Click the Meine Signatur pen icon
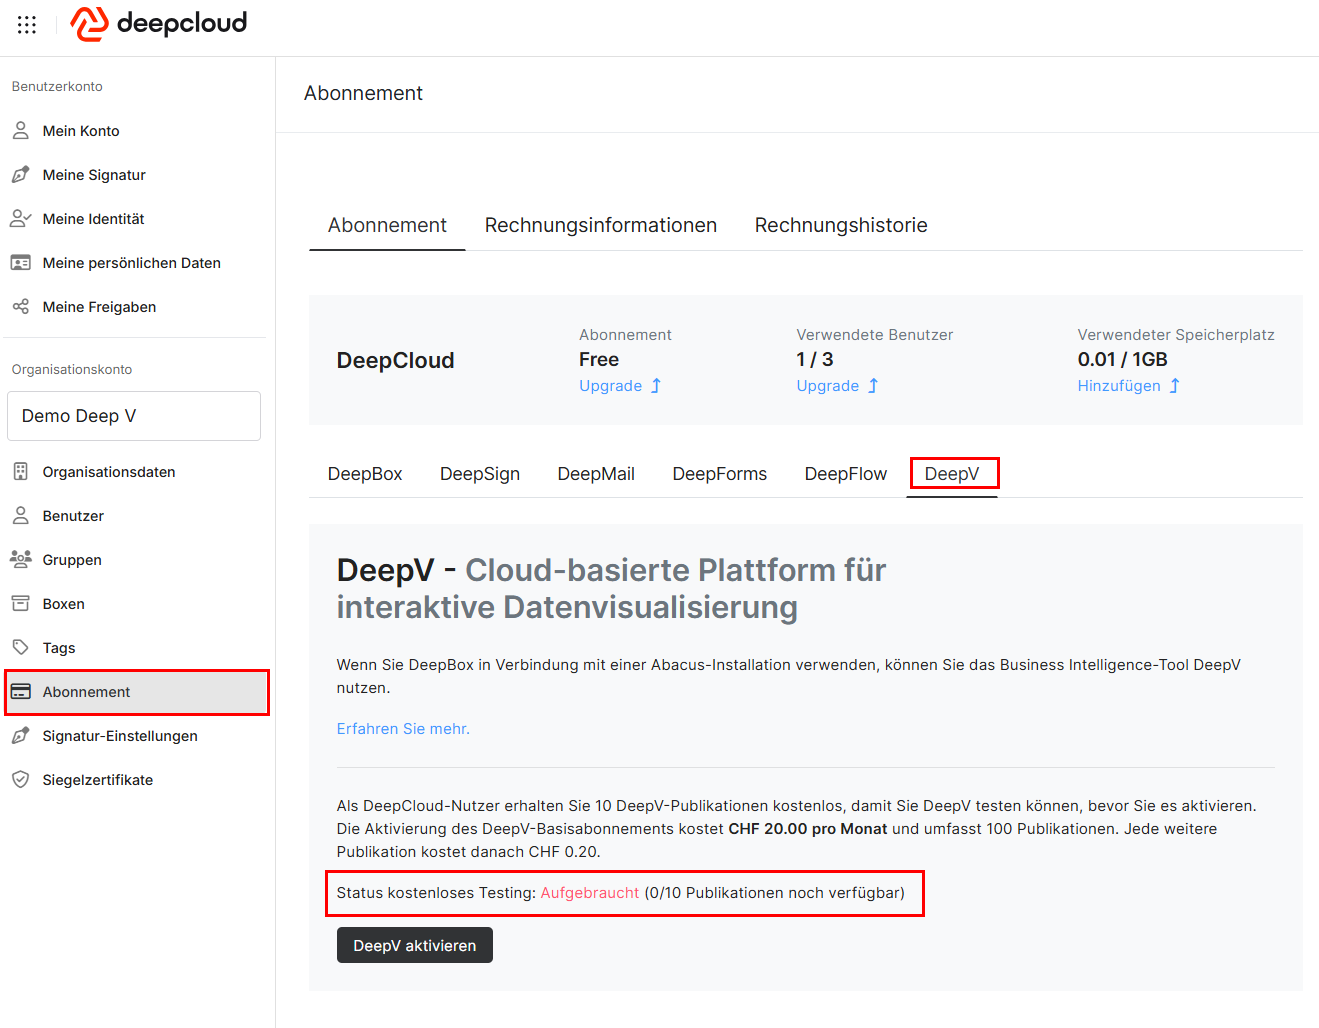 point(20,175)
